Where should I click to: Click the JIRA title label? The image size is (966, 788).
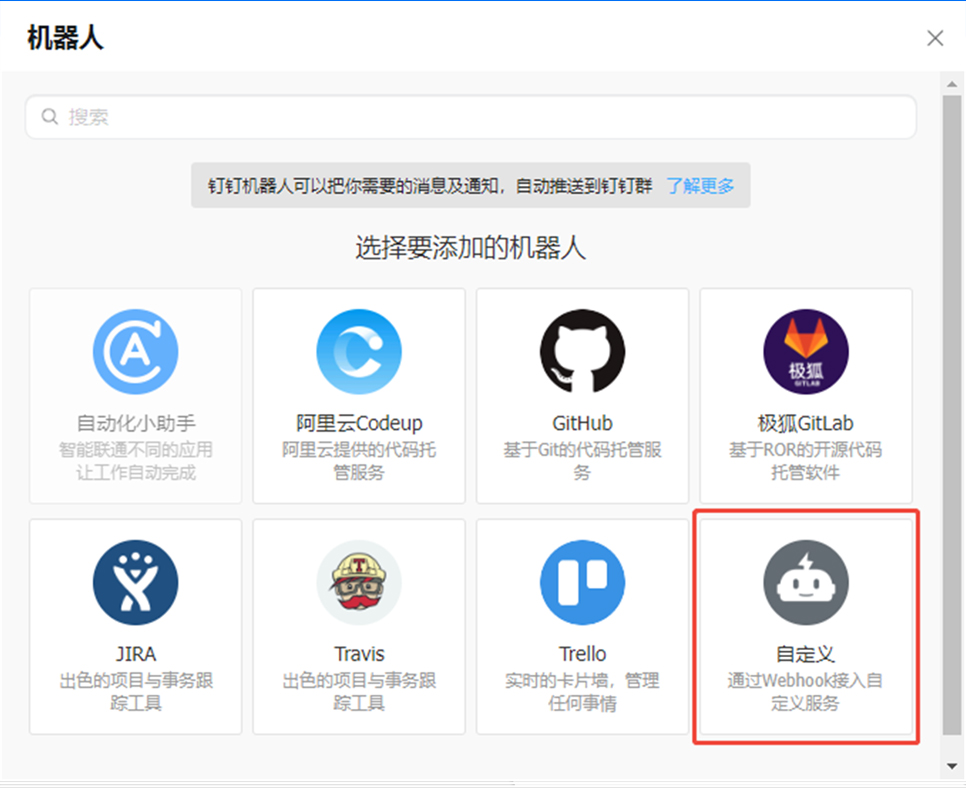tap(136, 654)
